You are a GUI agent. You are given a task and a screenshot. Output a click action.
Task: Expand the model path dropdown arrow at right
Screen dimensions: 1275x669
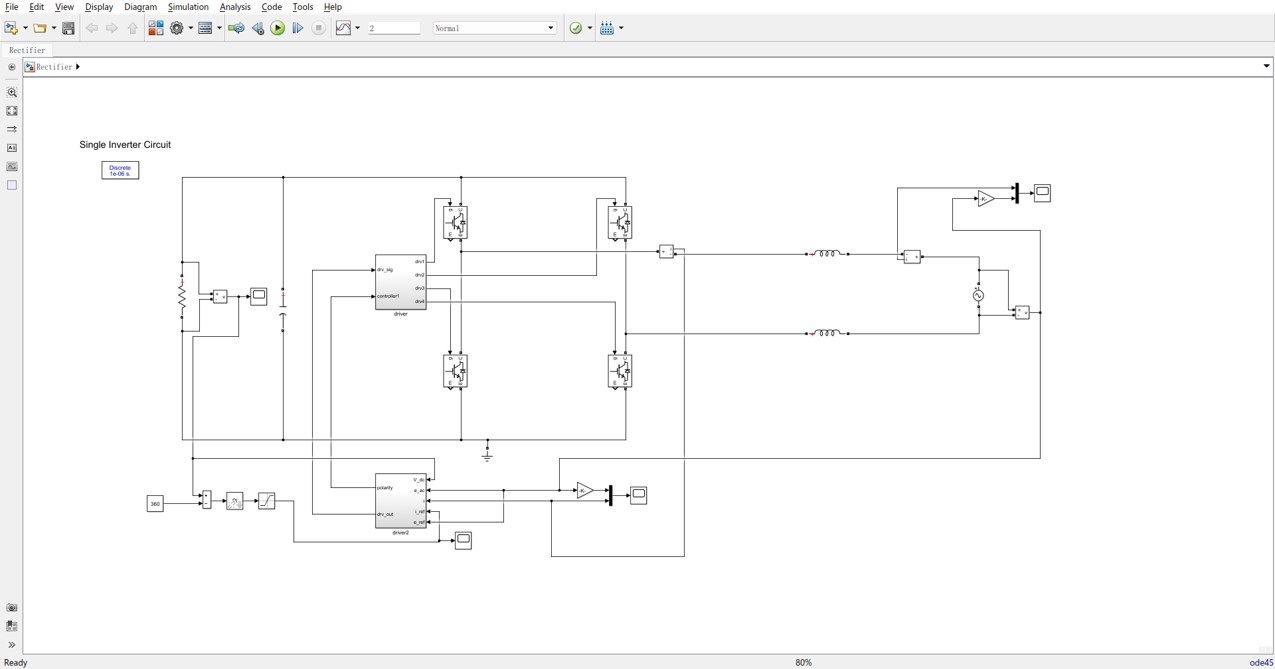click(1266, 67)
